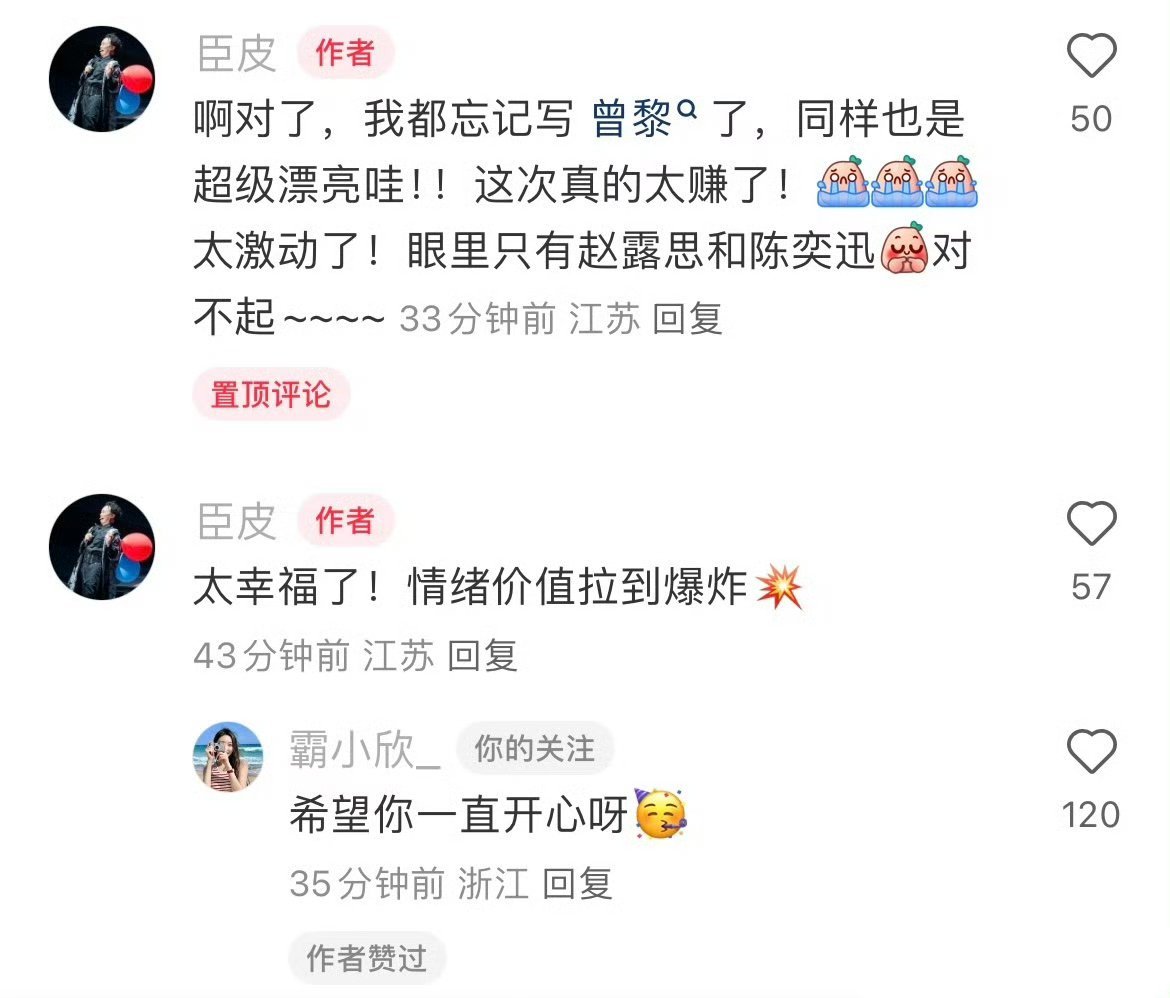1170x998 pixels.
Task: Tap the search icon next to 曾黎
Action: tap(686, 110)
